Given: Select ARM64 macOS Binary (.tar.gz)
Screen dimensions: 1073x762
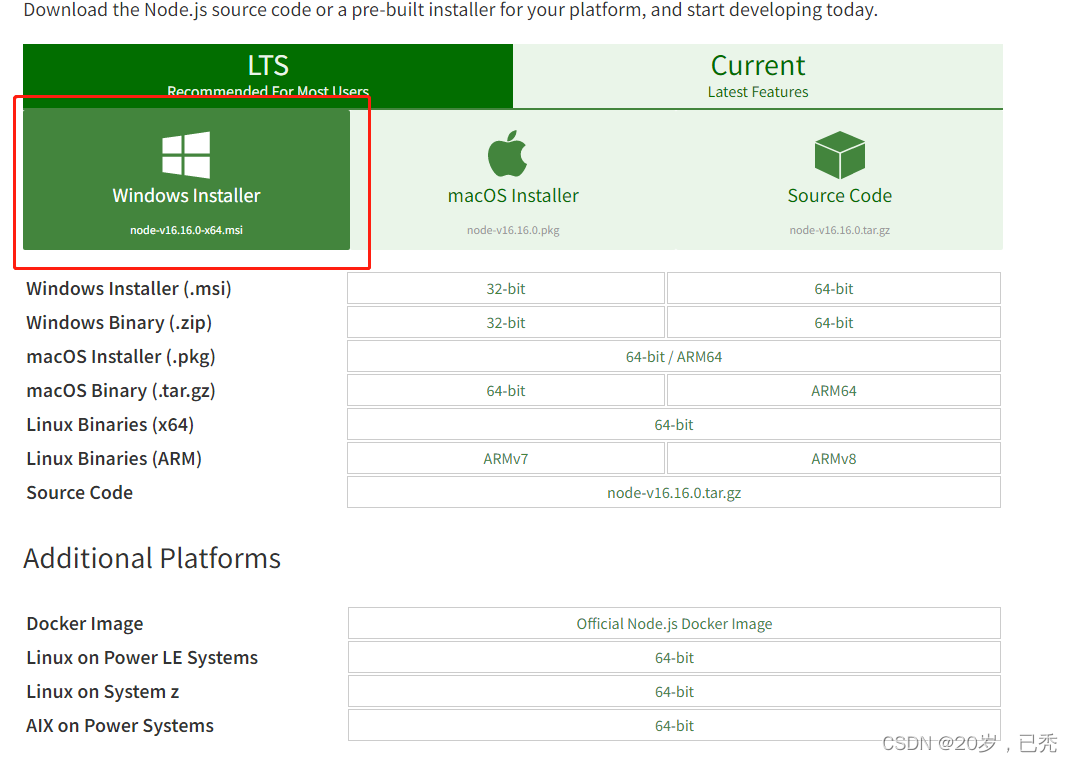Looking at the screenshot, I should click(833, 391).
